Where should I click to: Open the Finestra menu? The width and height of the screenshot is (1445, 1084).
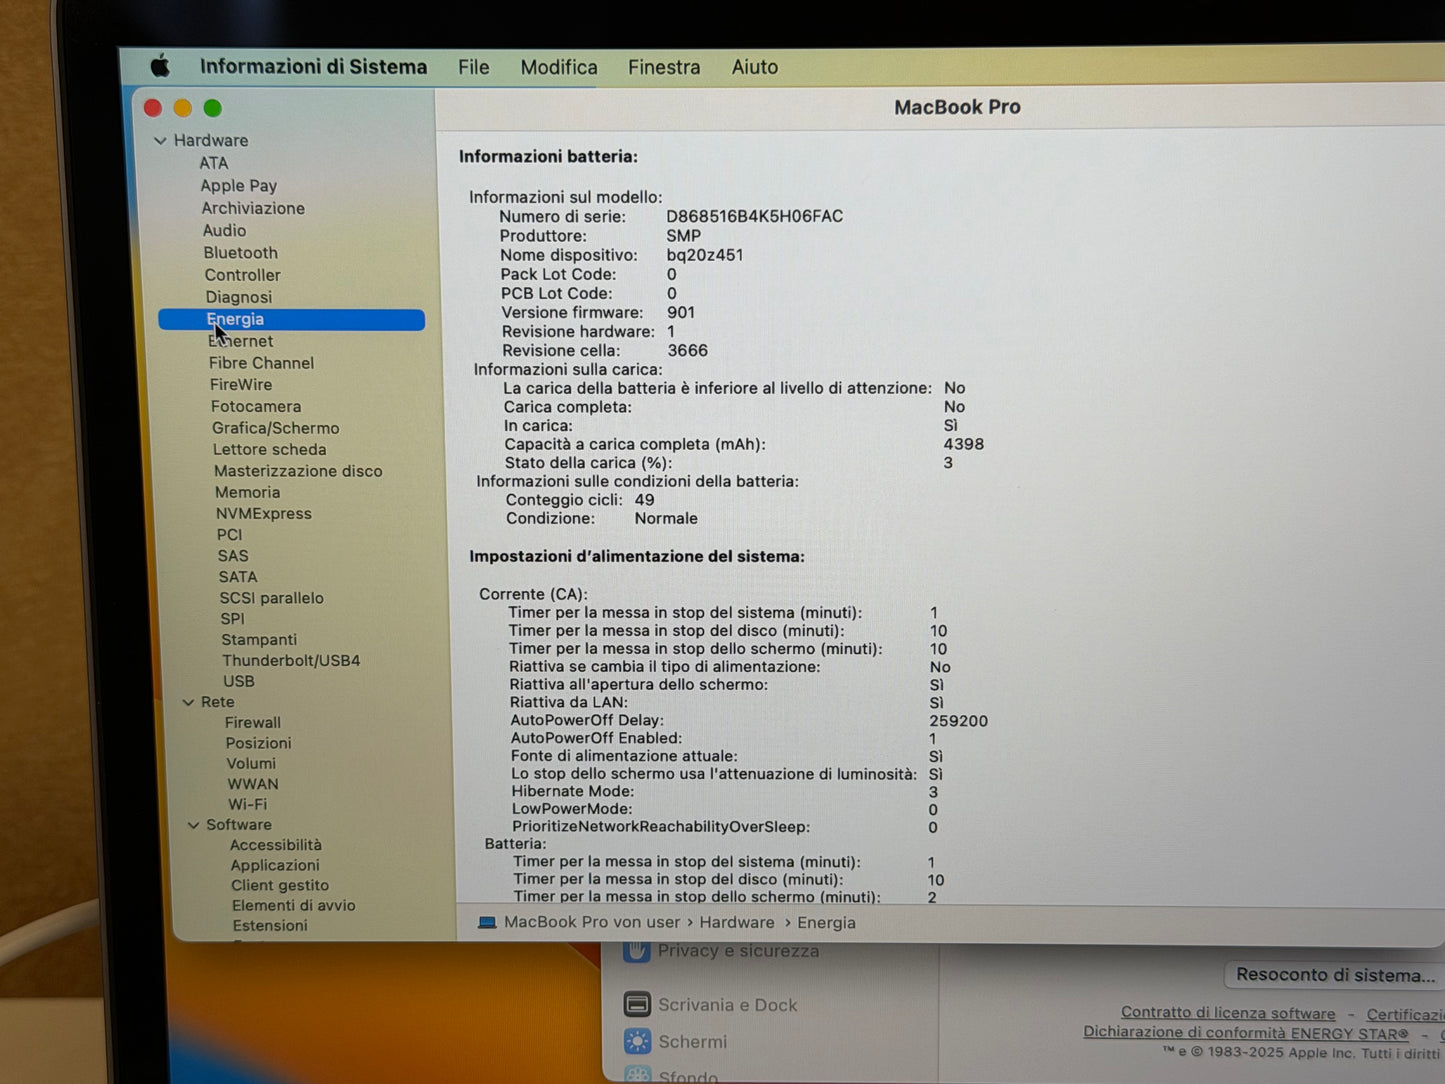pos(664,67)
